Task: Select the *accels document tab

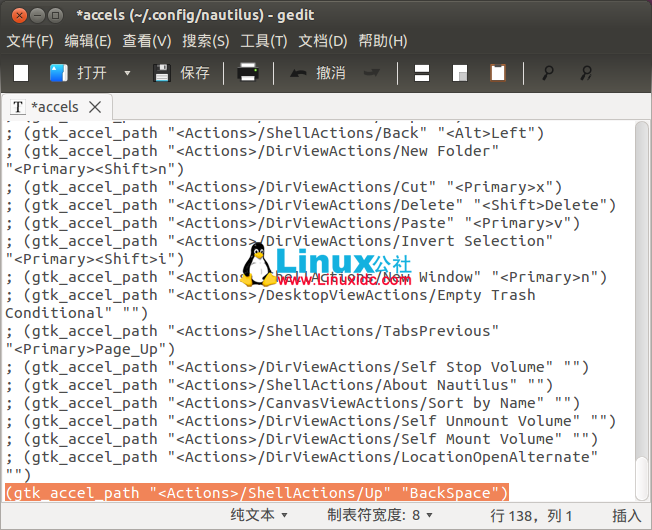Action: pos(57,107)
